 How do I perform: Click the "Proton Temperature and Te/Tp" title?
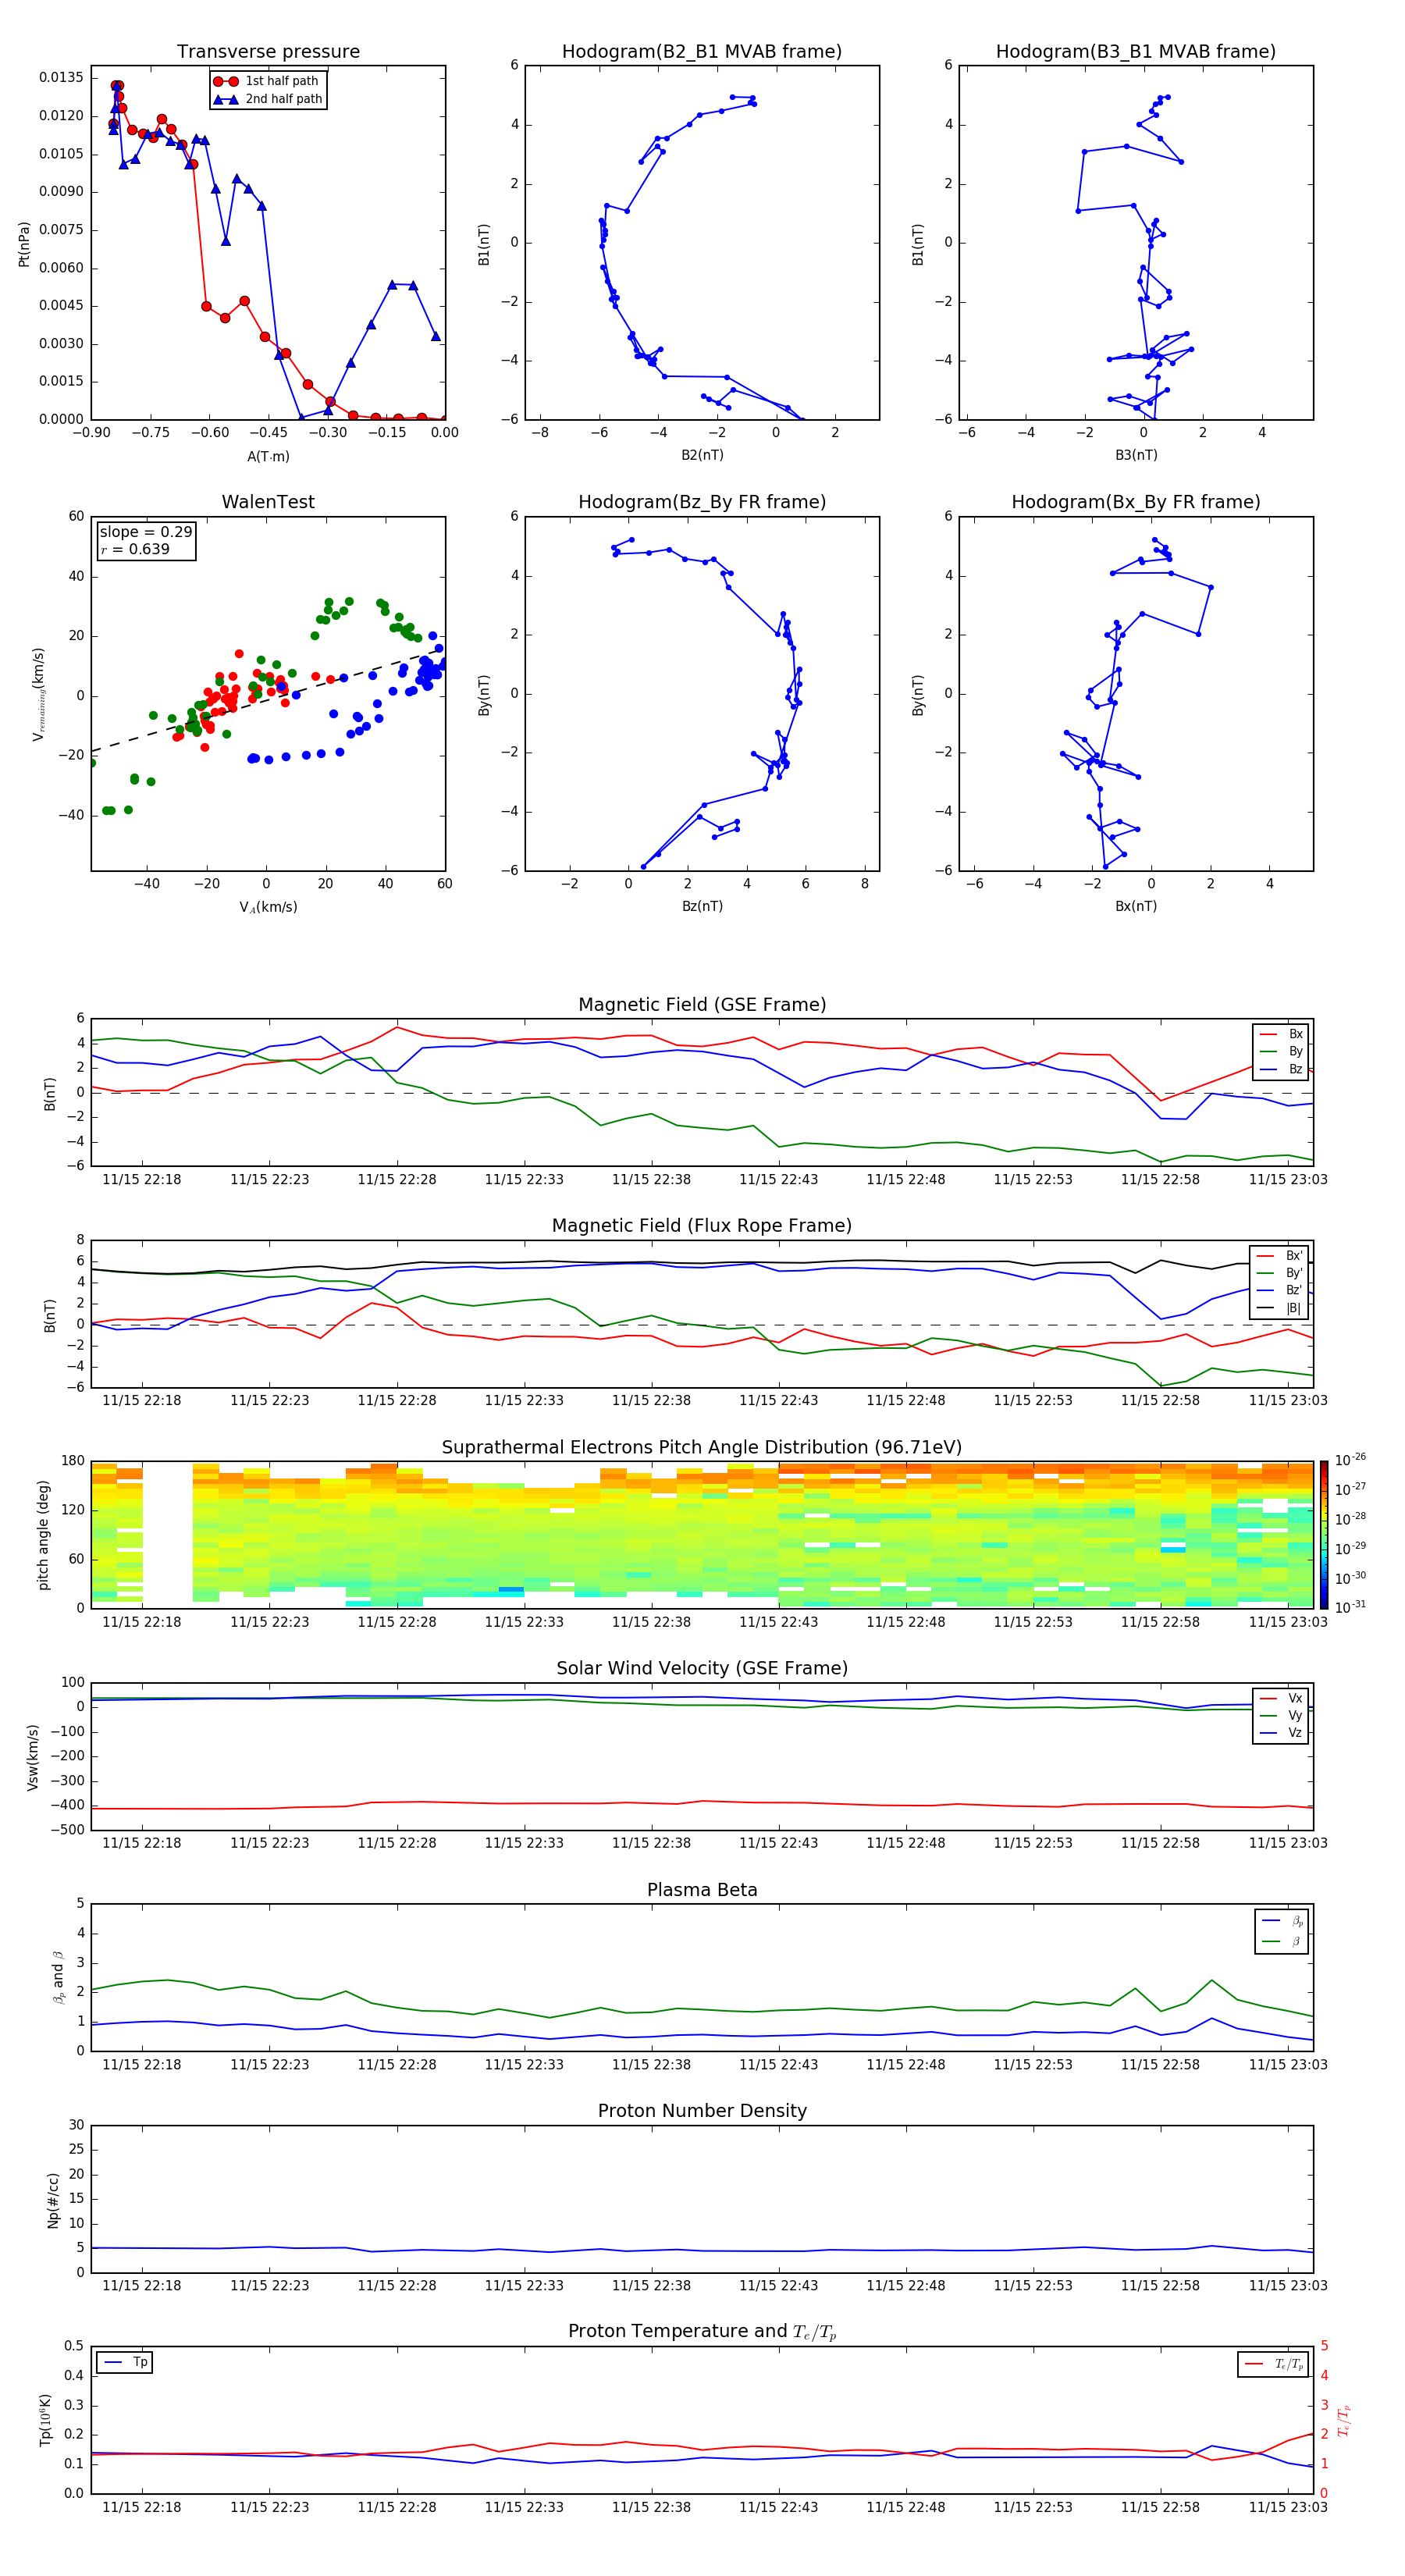click(x=702, y=2332)
